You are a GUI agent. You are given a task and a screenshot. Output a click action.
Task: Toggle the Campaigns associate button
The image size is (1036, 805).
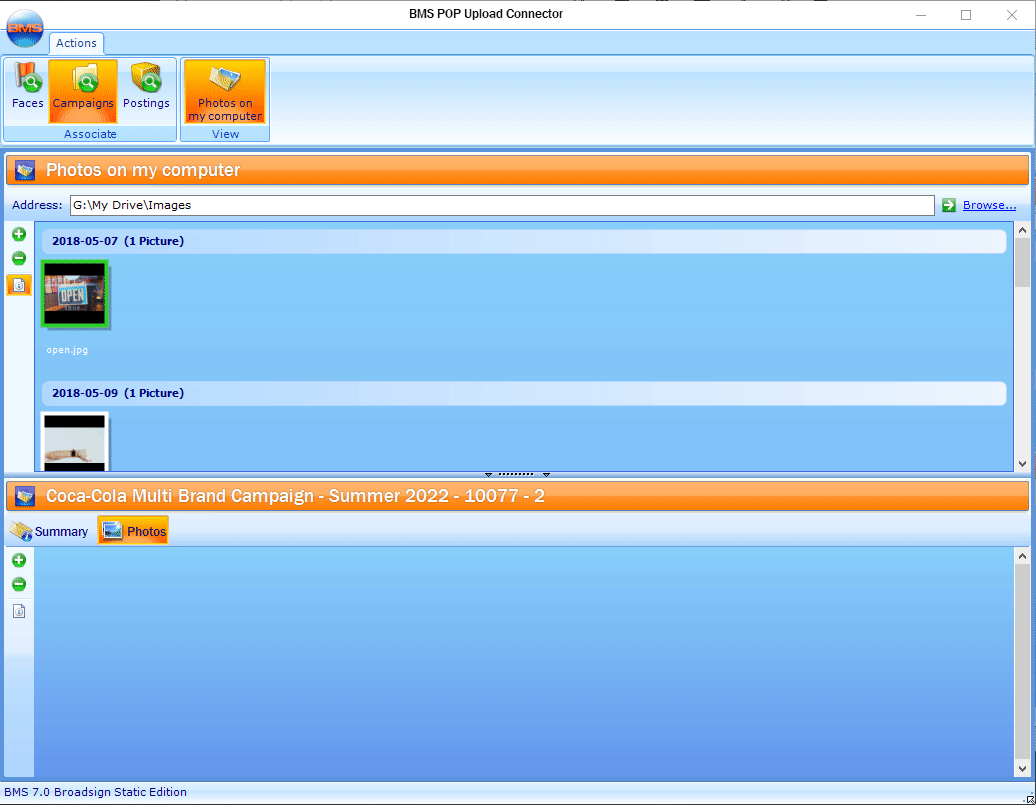pos(83,91)
